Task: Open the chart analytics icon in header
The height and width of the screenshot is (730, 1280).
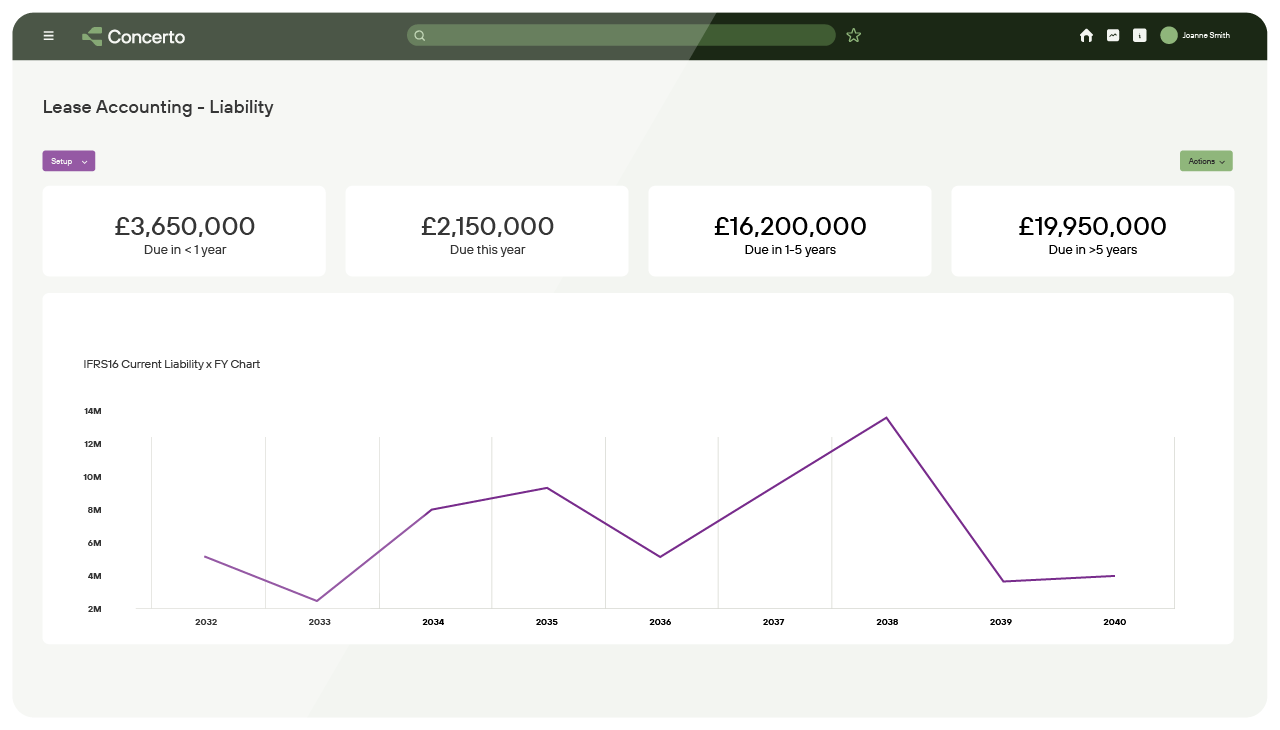Action: tap(1113, 36)
